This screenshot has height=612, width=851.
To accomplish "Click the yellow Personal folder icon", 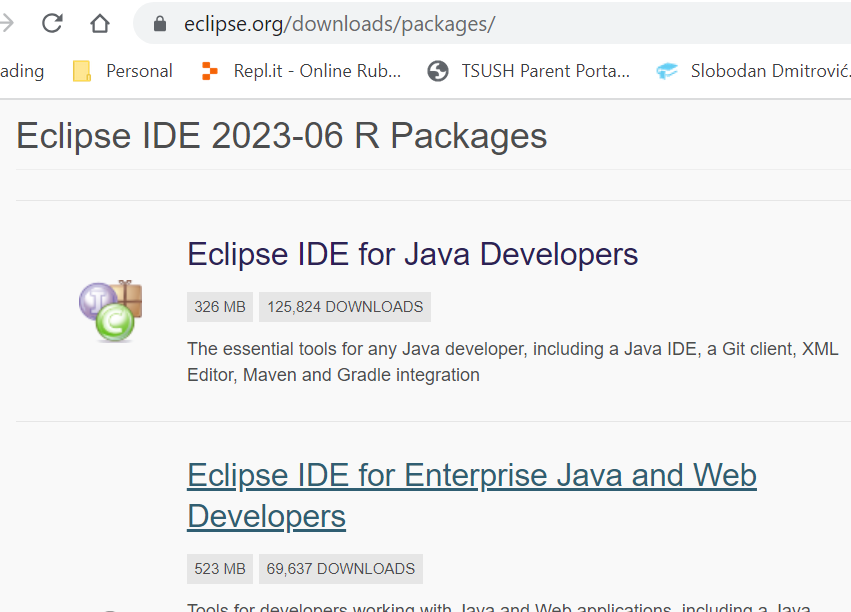I will [x=82, y=71].
